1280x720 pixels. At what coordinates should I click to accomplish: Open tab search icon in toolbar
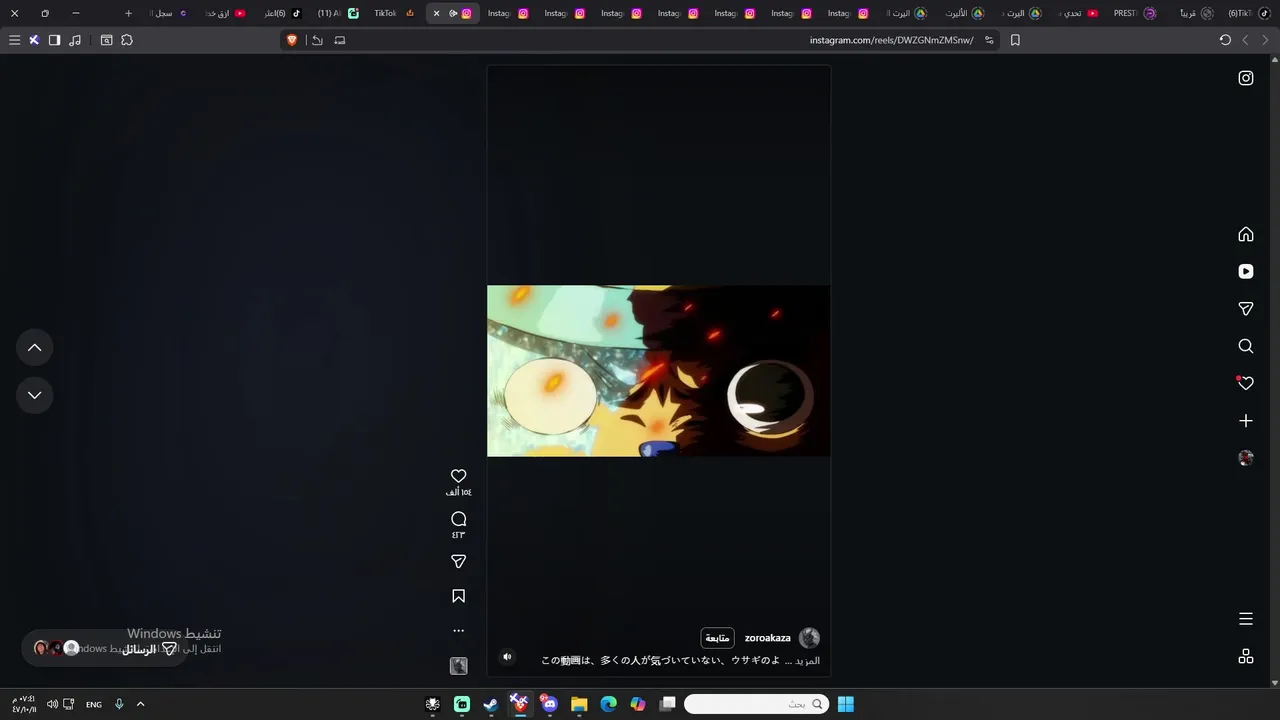pyautogui.click(x=106, y=40)
